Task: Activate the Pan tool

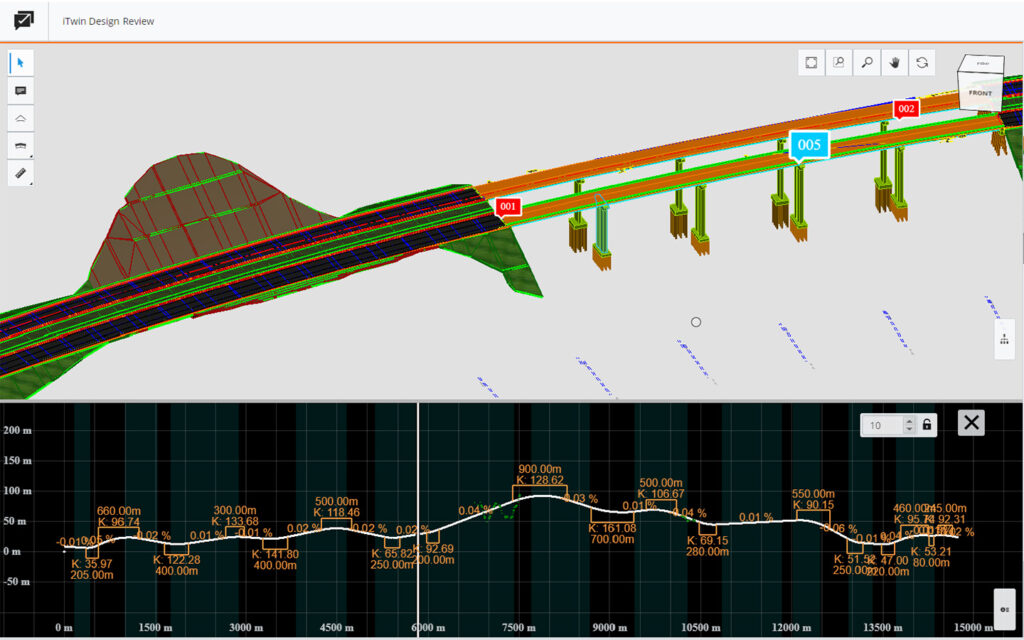Action: pyautogui.click(x=893, y=61)
